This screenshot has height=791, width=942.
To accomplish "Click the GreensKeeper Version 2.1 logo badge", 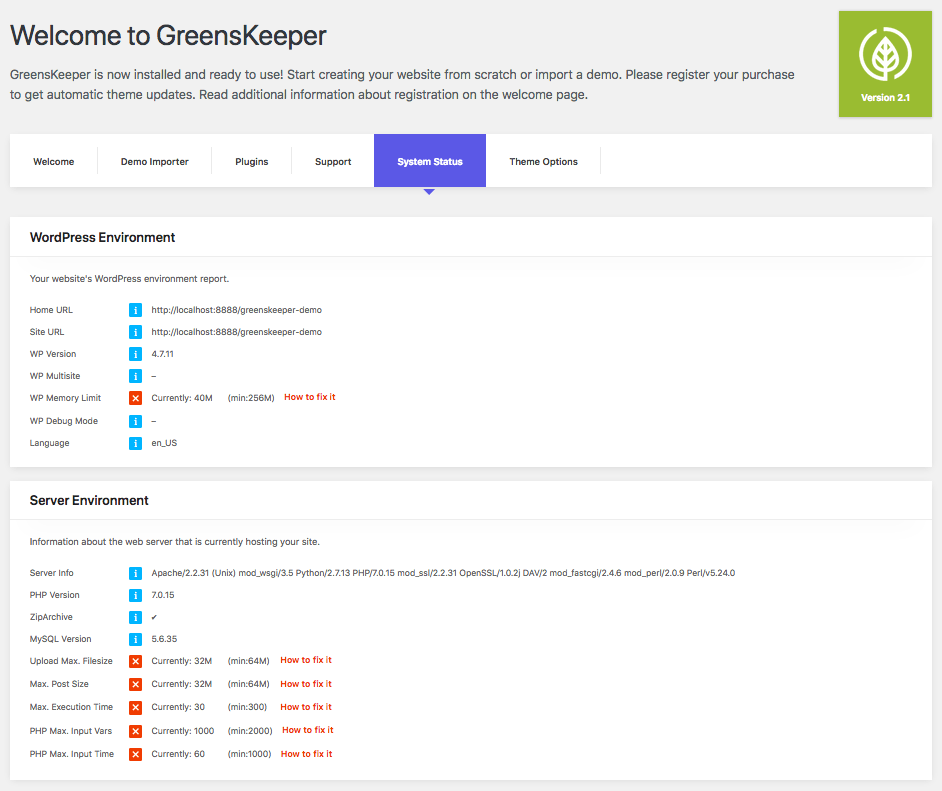I will (x=885, y=64).
